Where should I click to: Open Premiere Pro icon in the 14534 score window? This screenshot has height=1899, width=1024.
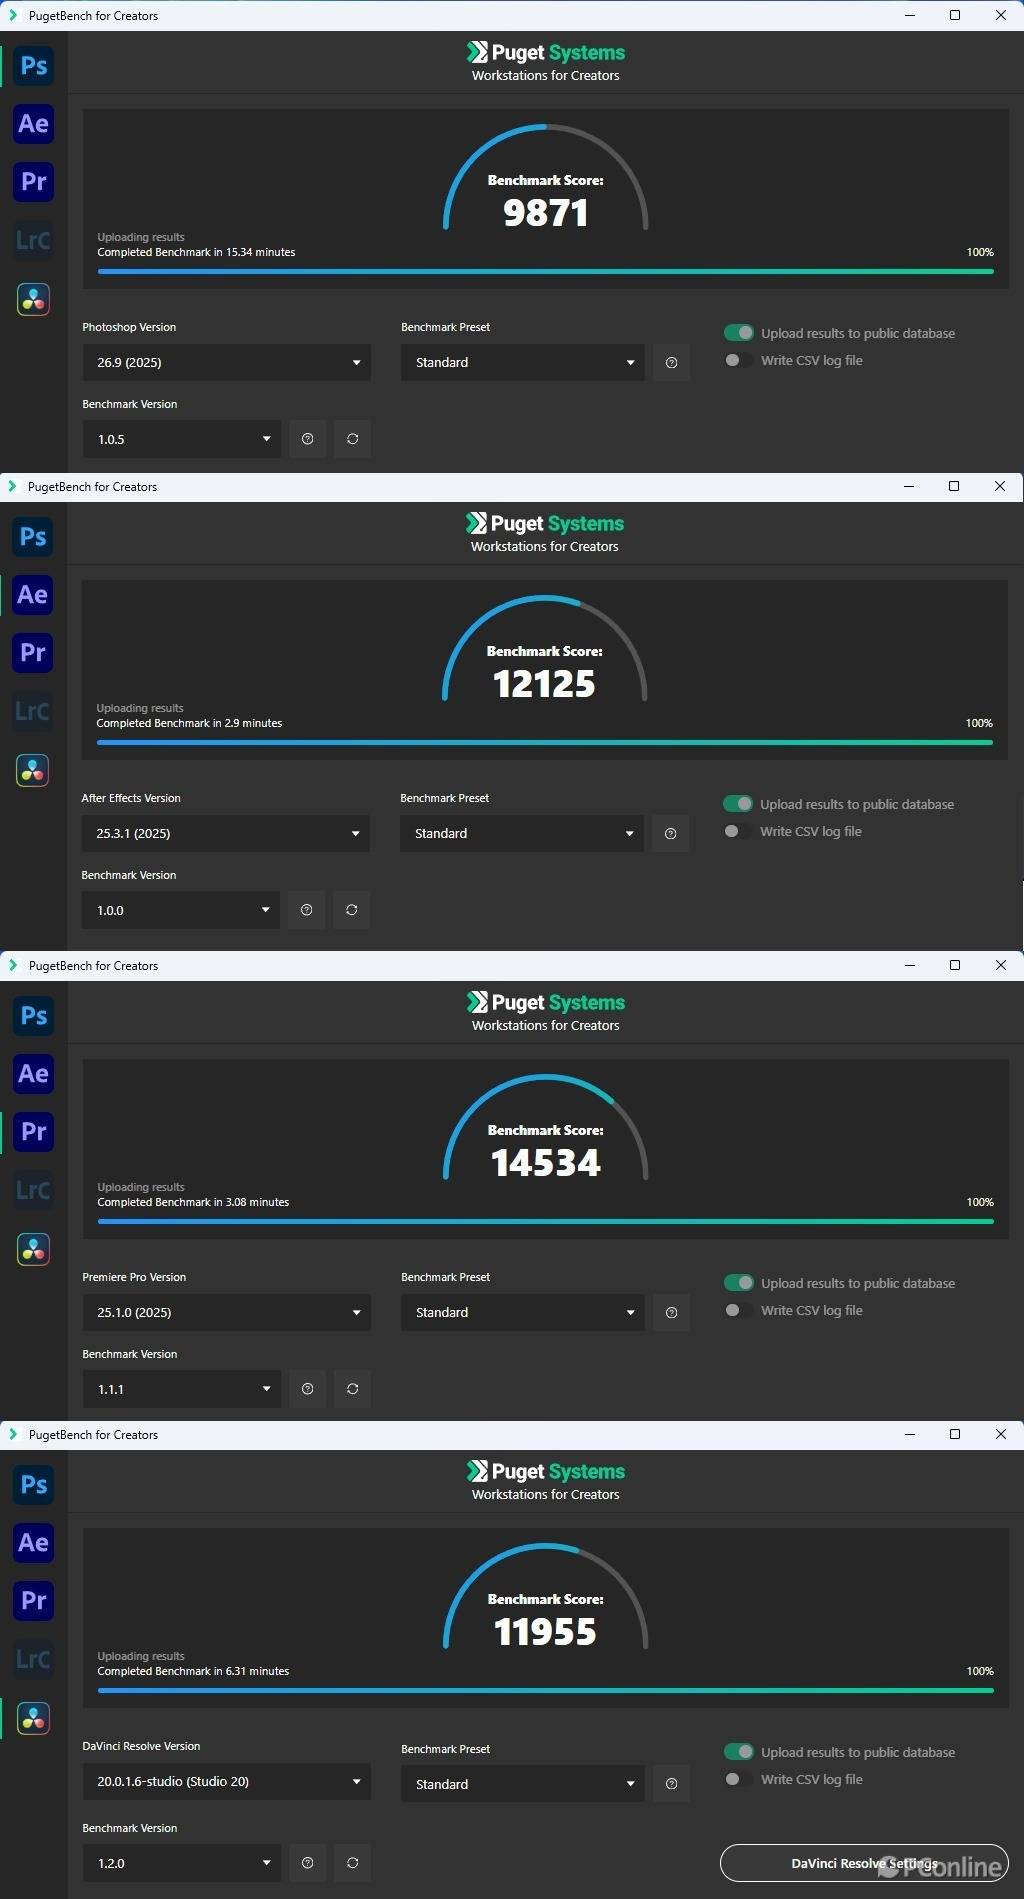(33, 1132)
